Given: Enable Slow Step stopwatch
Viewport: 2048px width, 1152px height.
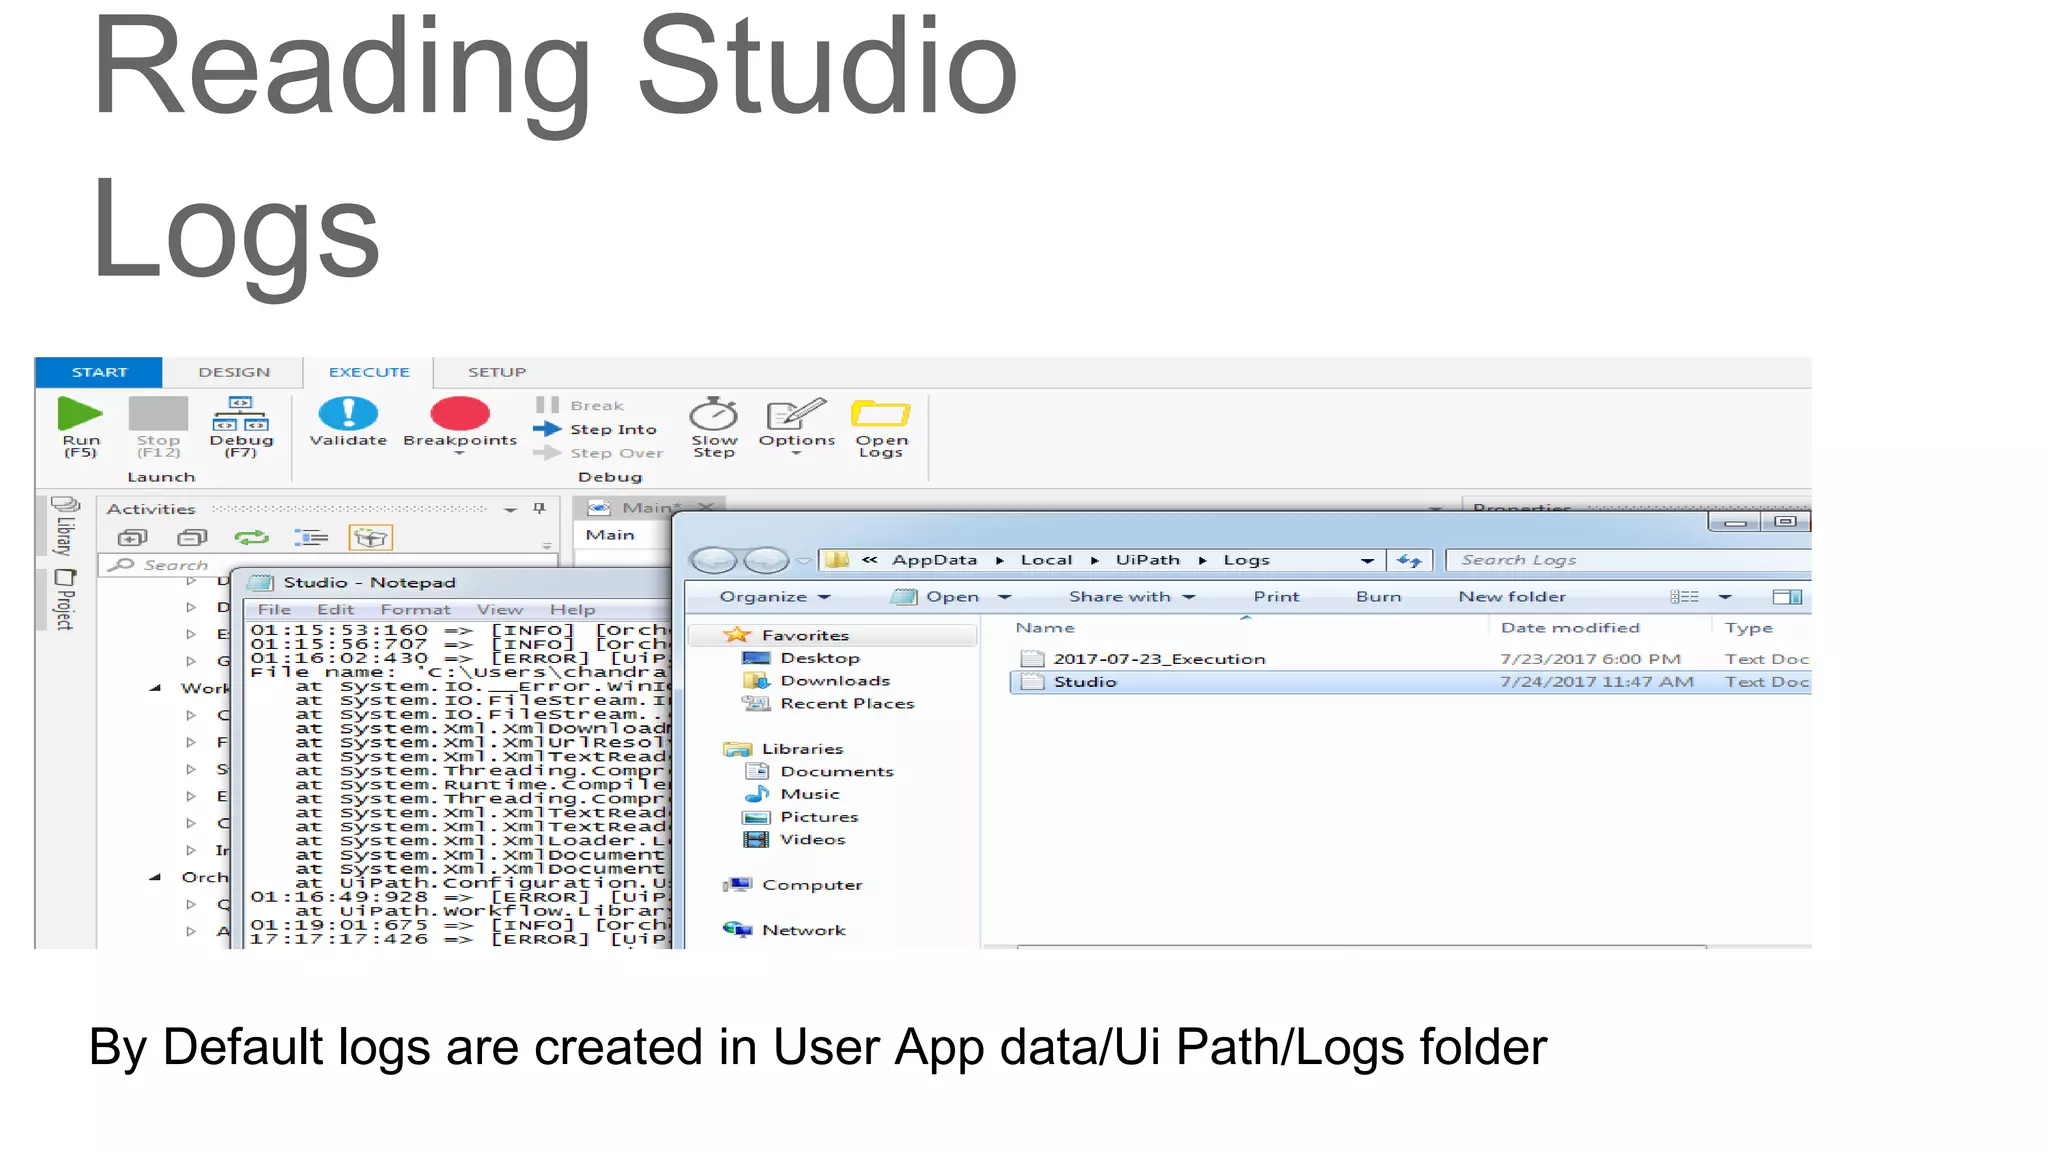Looking at the screenshot, I should click(x=714, y=413).
